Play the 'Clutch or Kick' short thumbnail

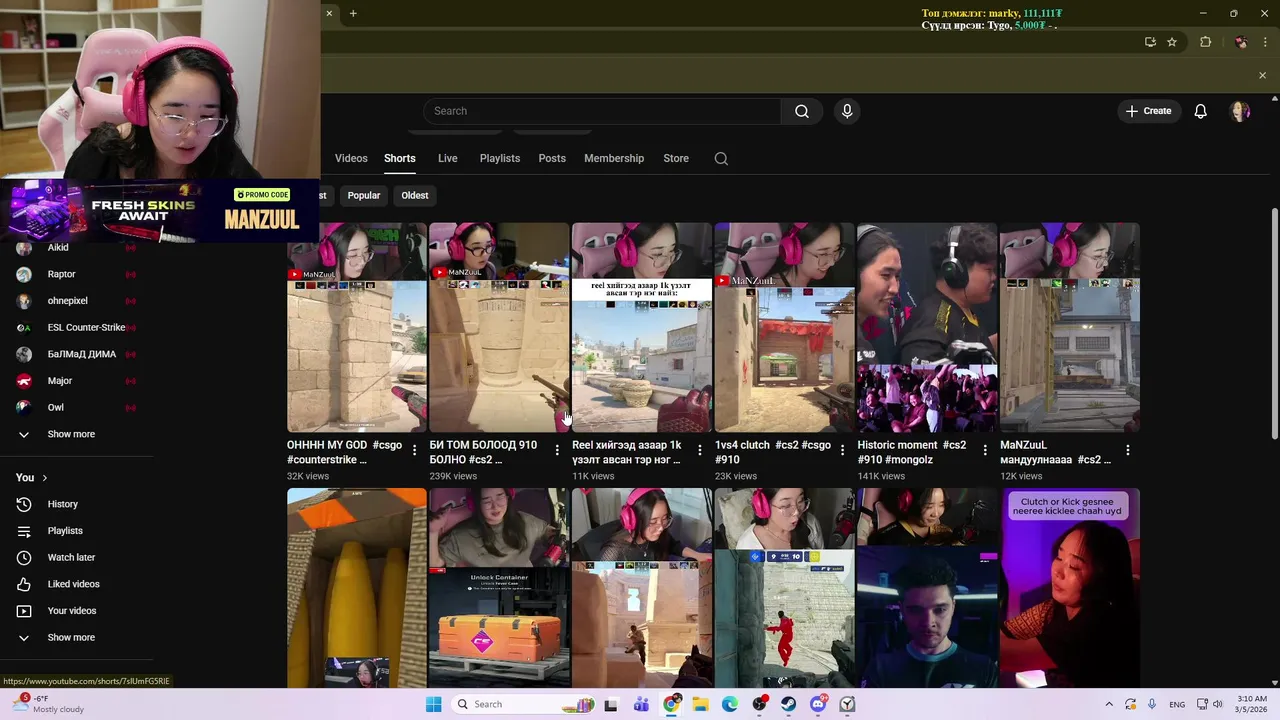pyautogui.click(x=1070, y=588)
